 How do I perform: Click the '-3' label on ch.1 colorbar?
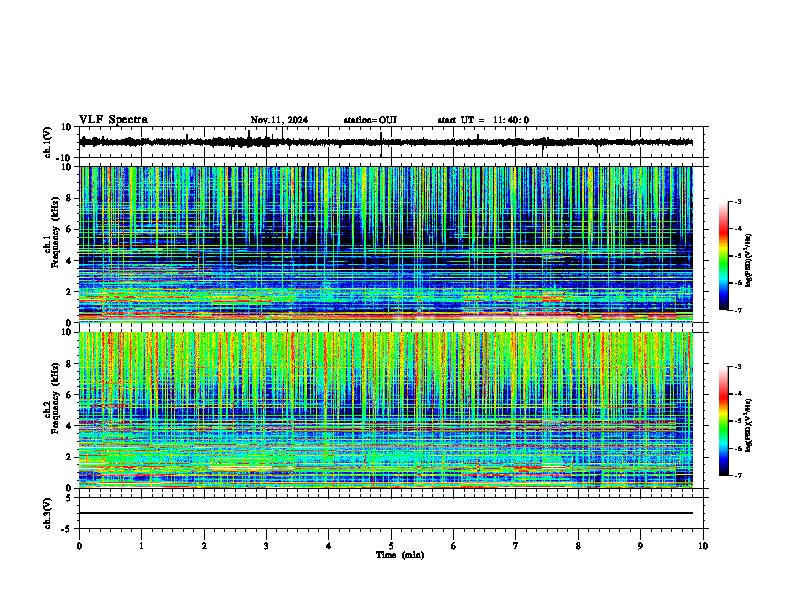point(737,201)
